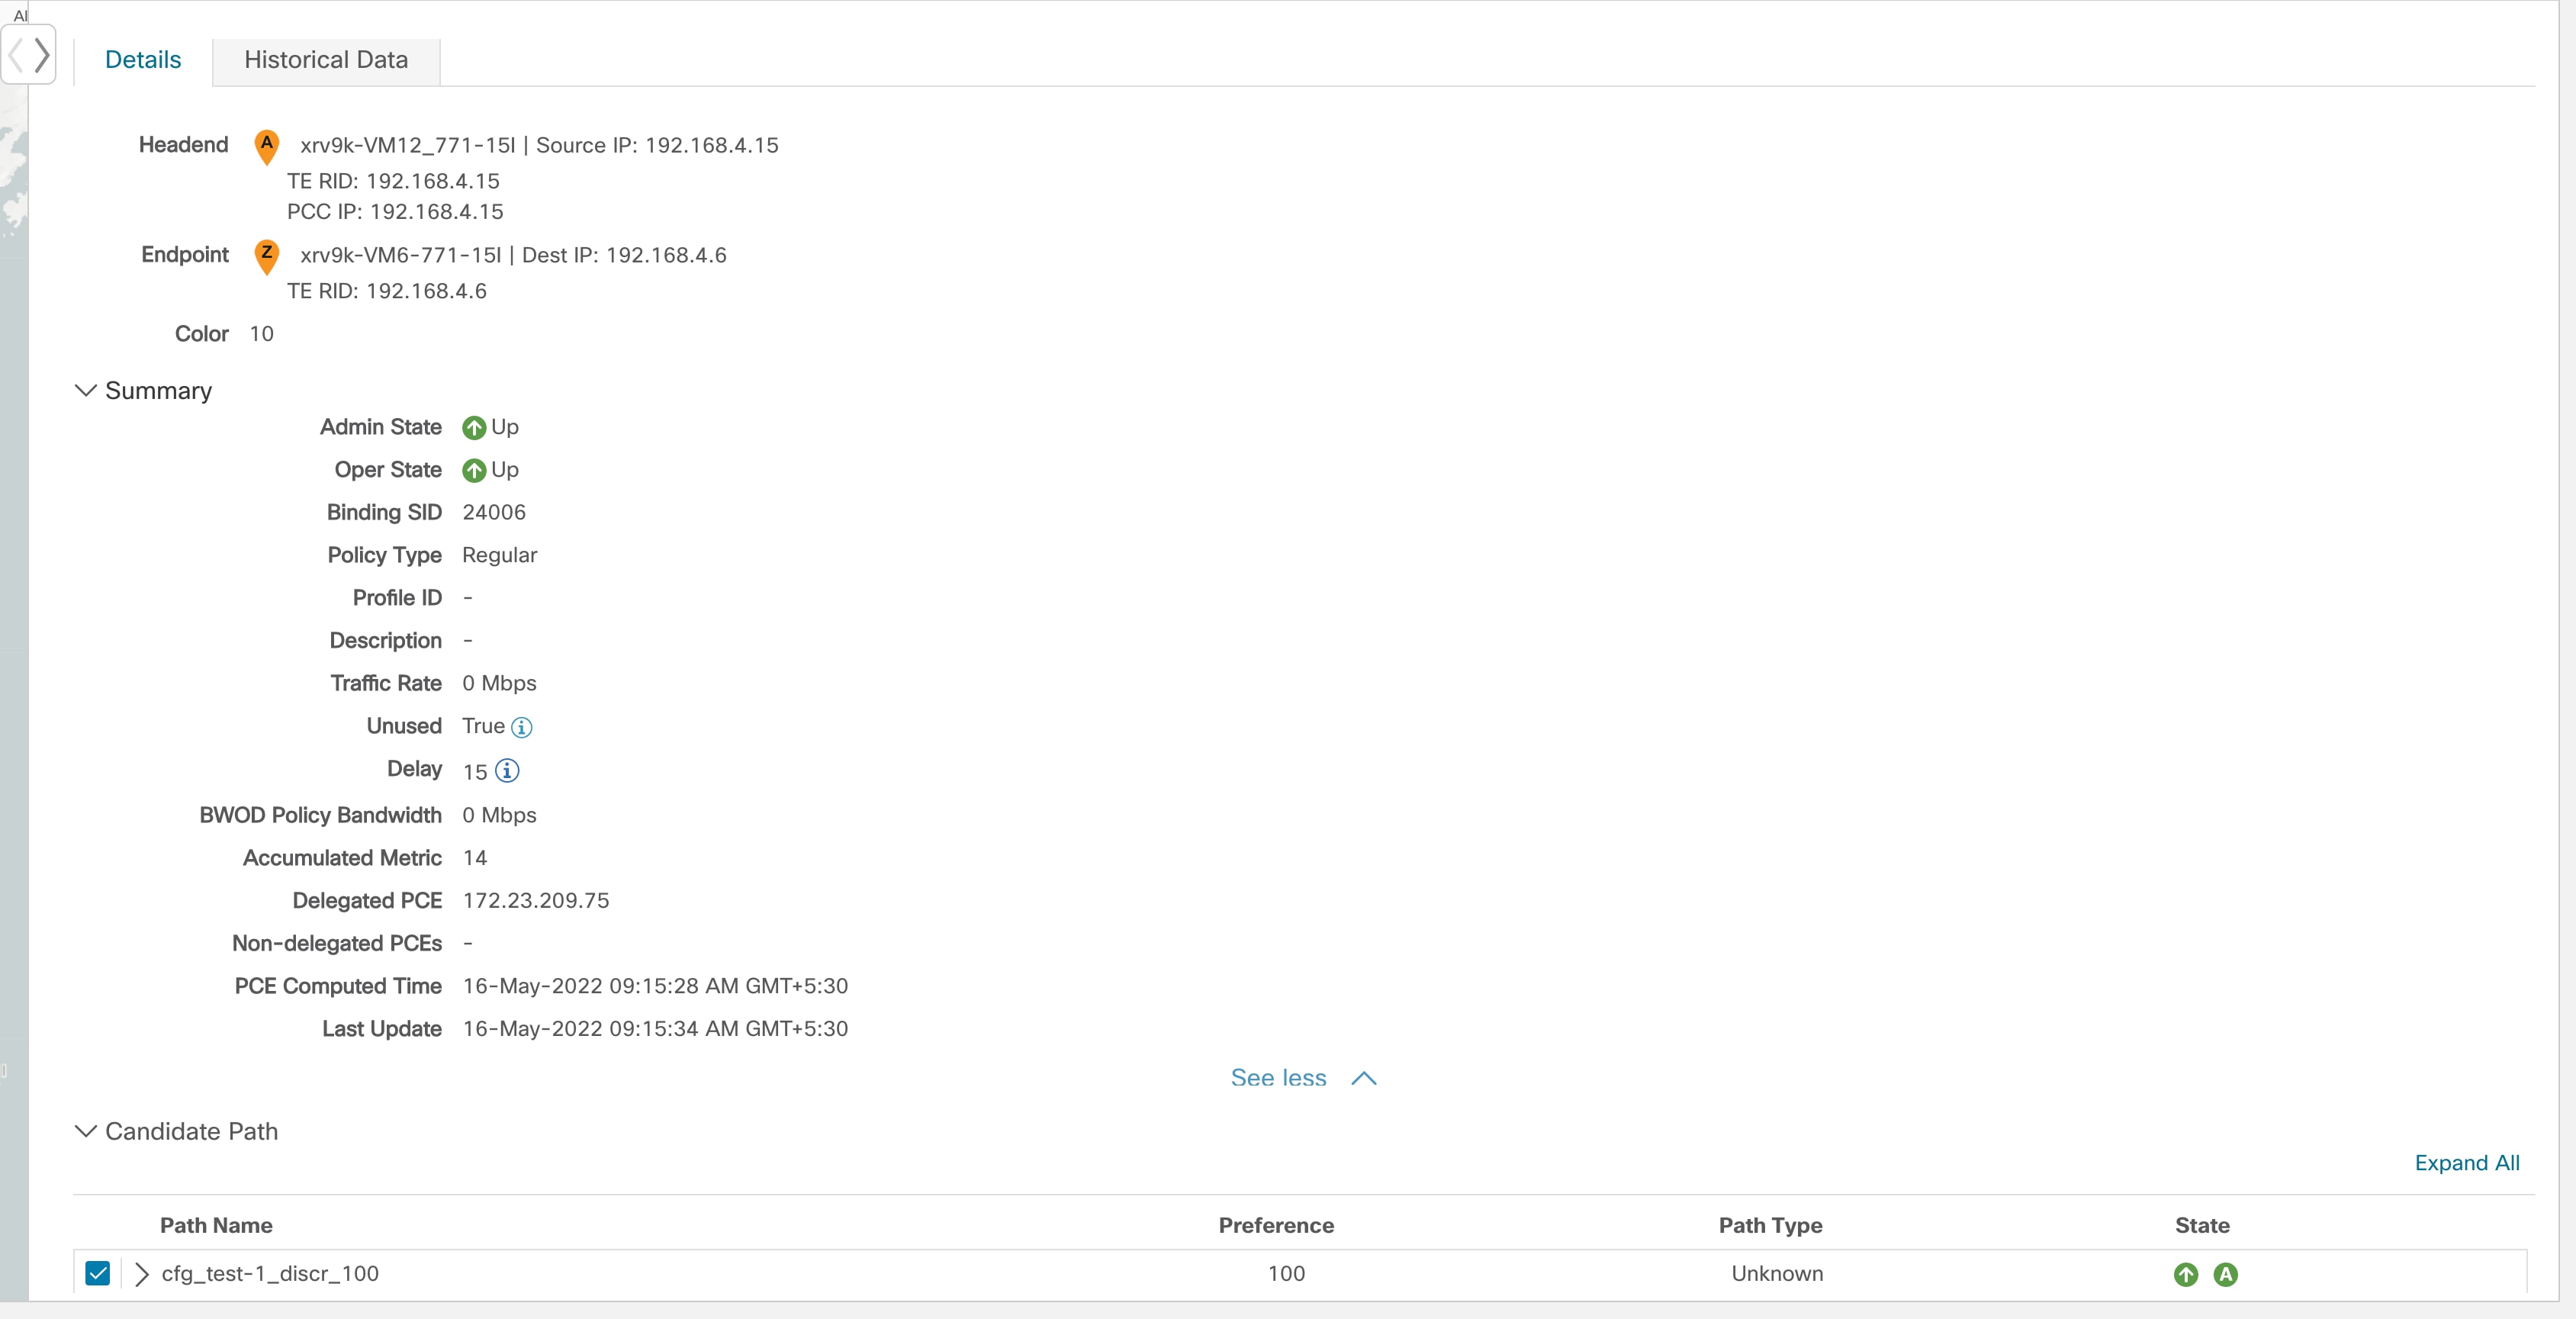This screenshot has height=1319, width=2576.
Task: Click the Unused info icon
Action: (x=521, y=727)
